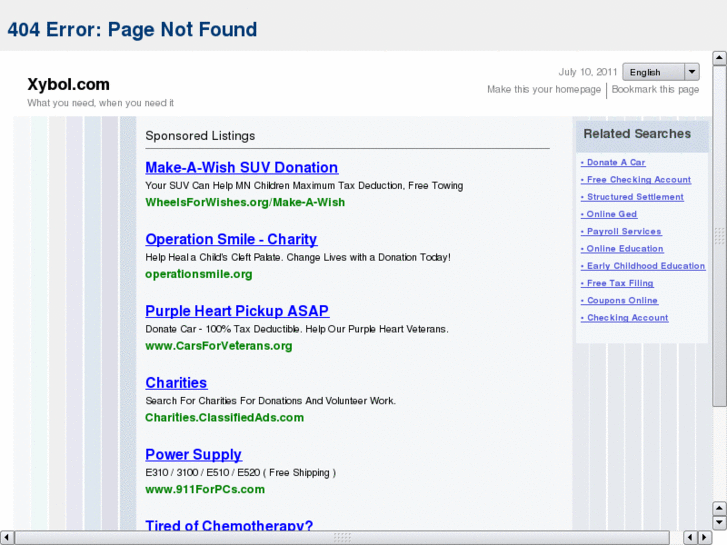
Task: Open the English language dropdown
Action: tap(661, 72)
